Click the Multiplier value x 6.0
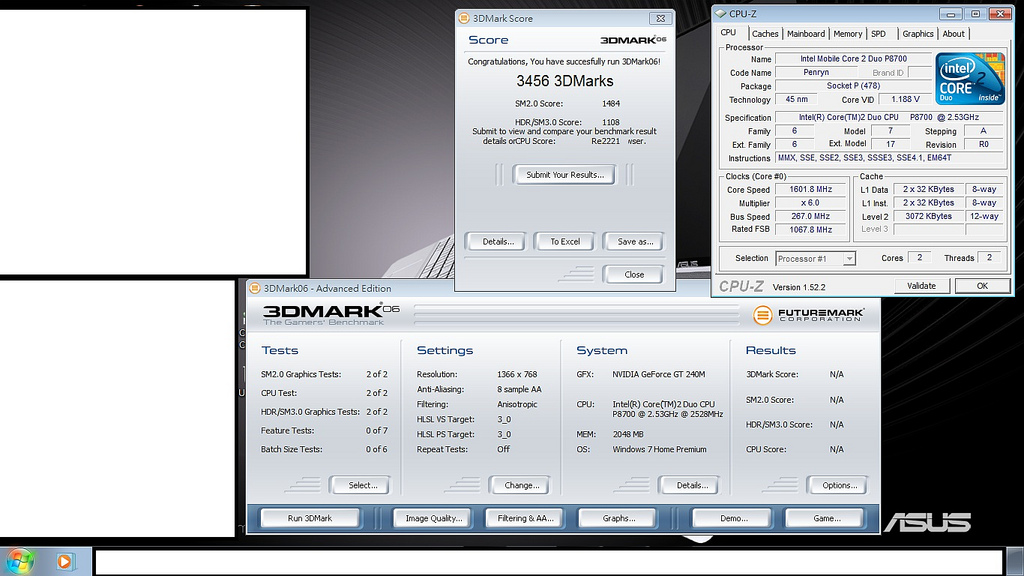The image size is (1024, 576). 810,203
